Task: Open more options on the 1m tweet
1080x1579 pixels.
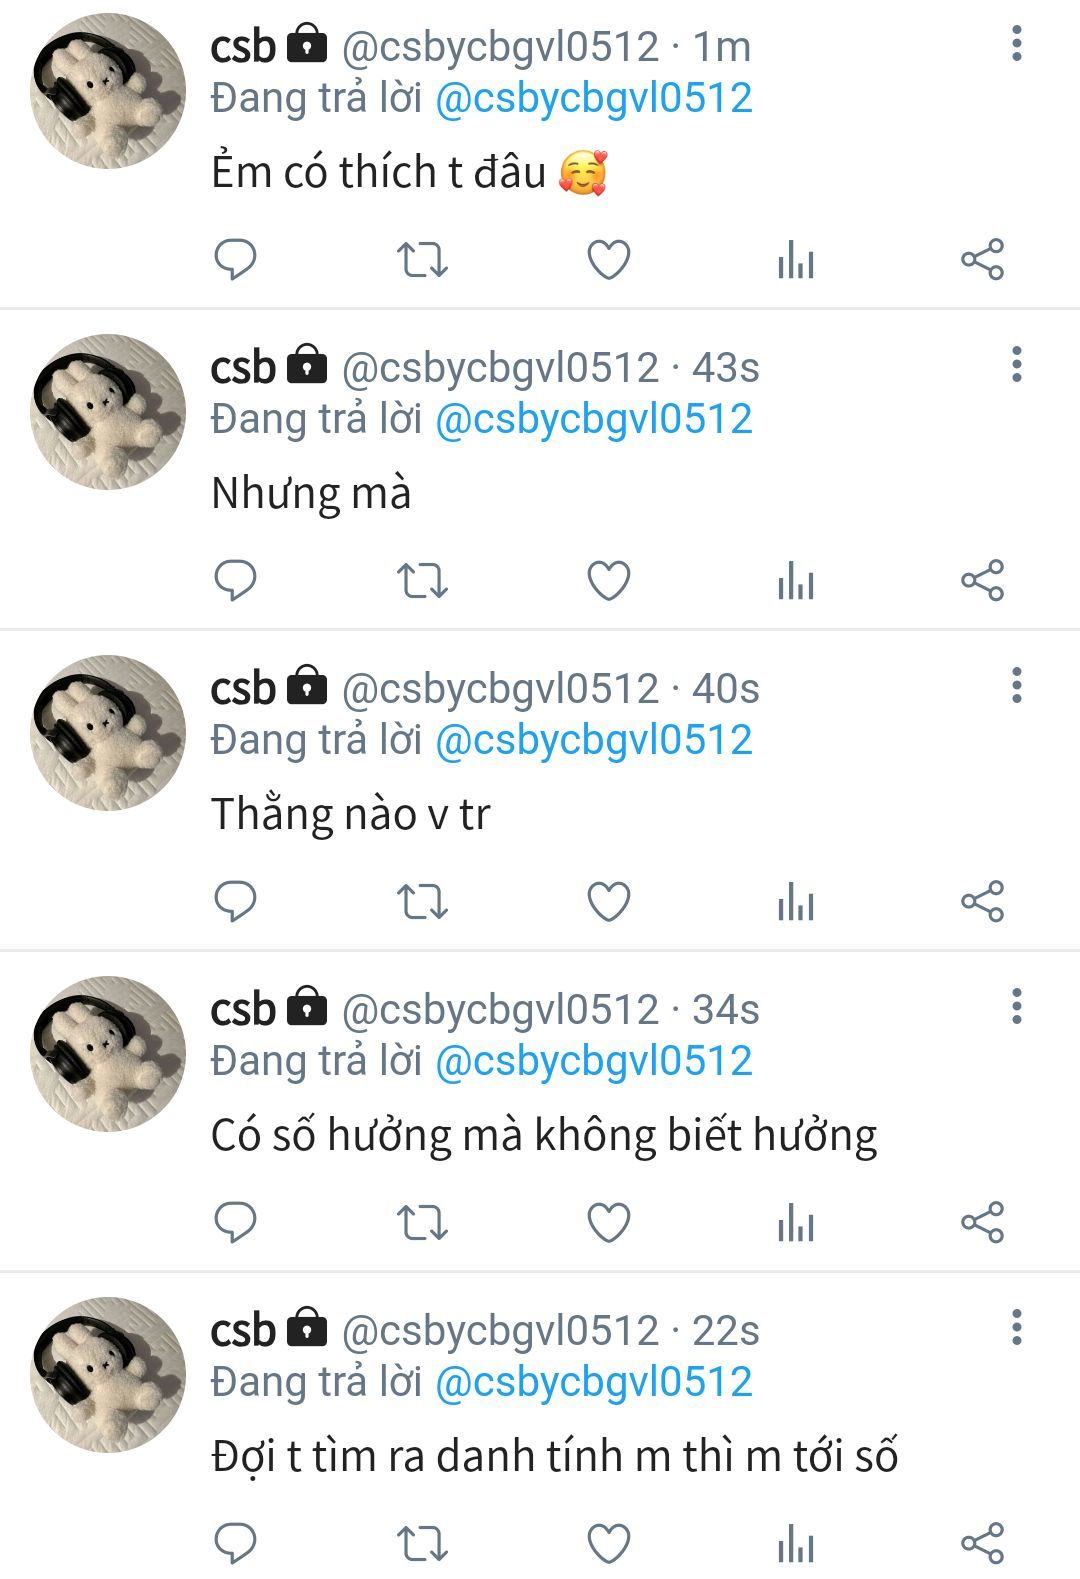Action: pos(1017,44)
